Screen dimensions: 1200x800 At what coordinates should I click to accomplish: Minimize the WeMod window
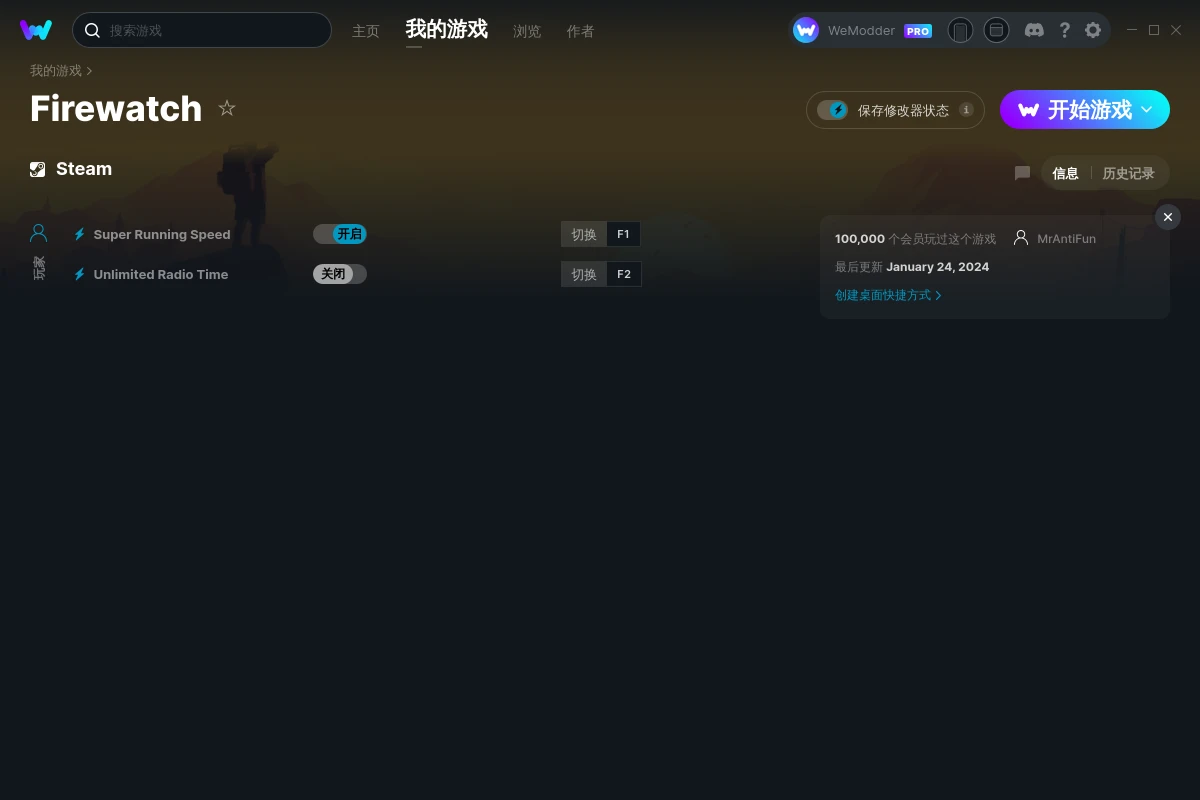click(x=1132, y=30)
